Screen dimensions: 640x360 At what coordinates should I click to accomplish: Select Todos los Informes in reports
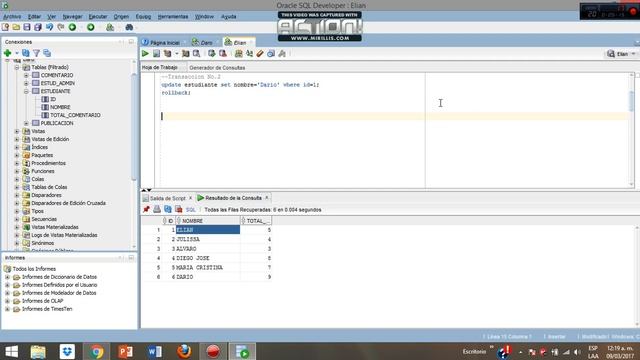tap(34, 269)
